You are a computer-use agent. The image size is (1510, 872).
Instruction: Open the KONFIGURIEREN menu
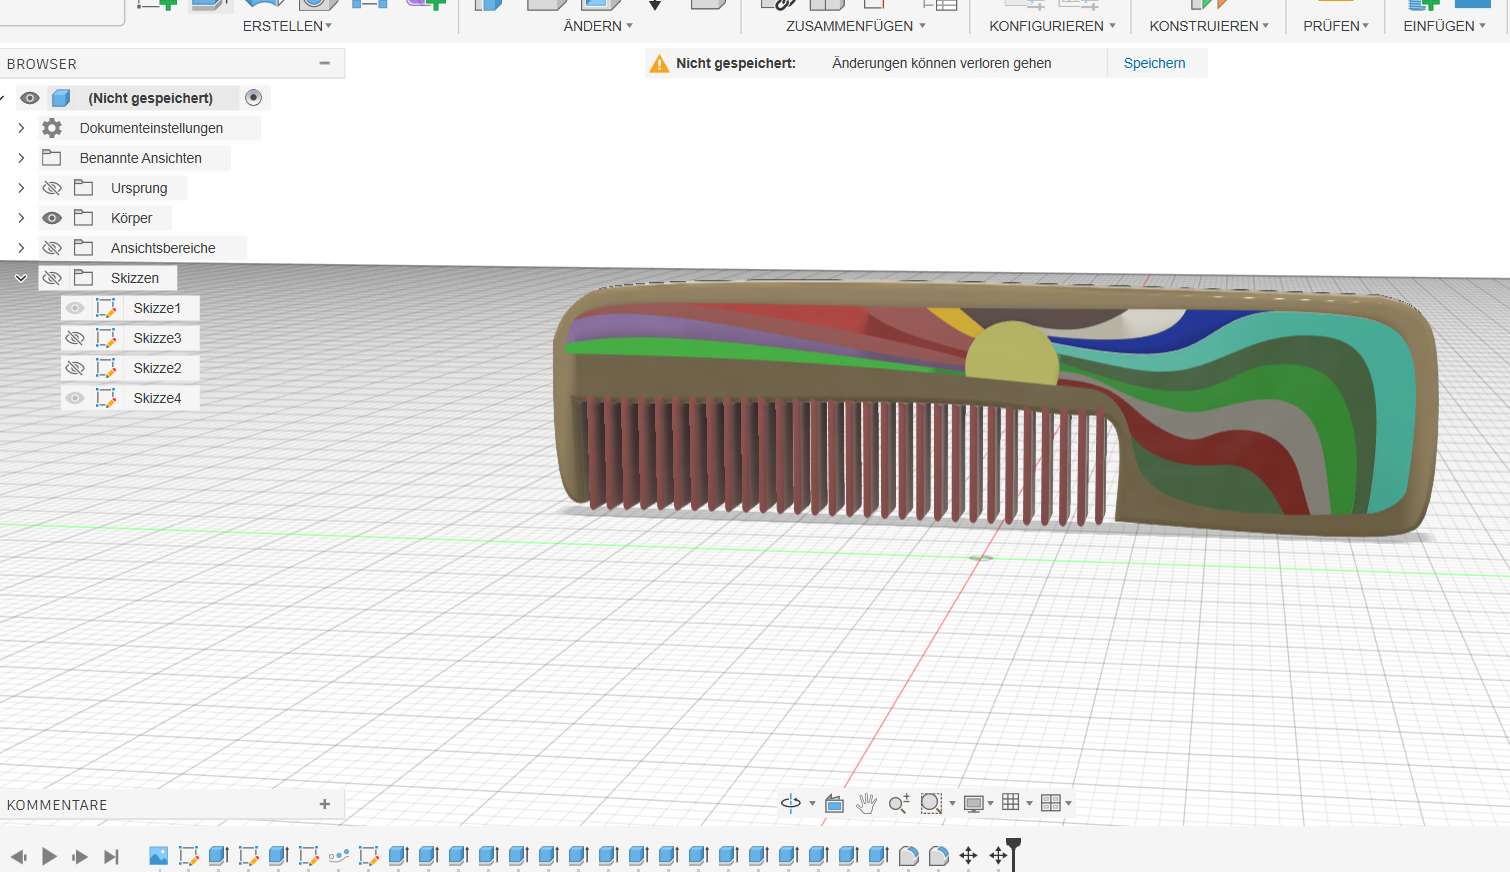1052,26
